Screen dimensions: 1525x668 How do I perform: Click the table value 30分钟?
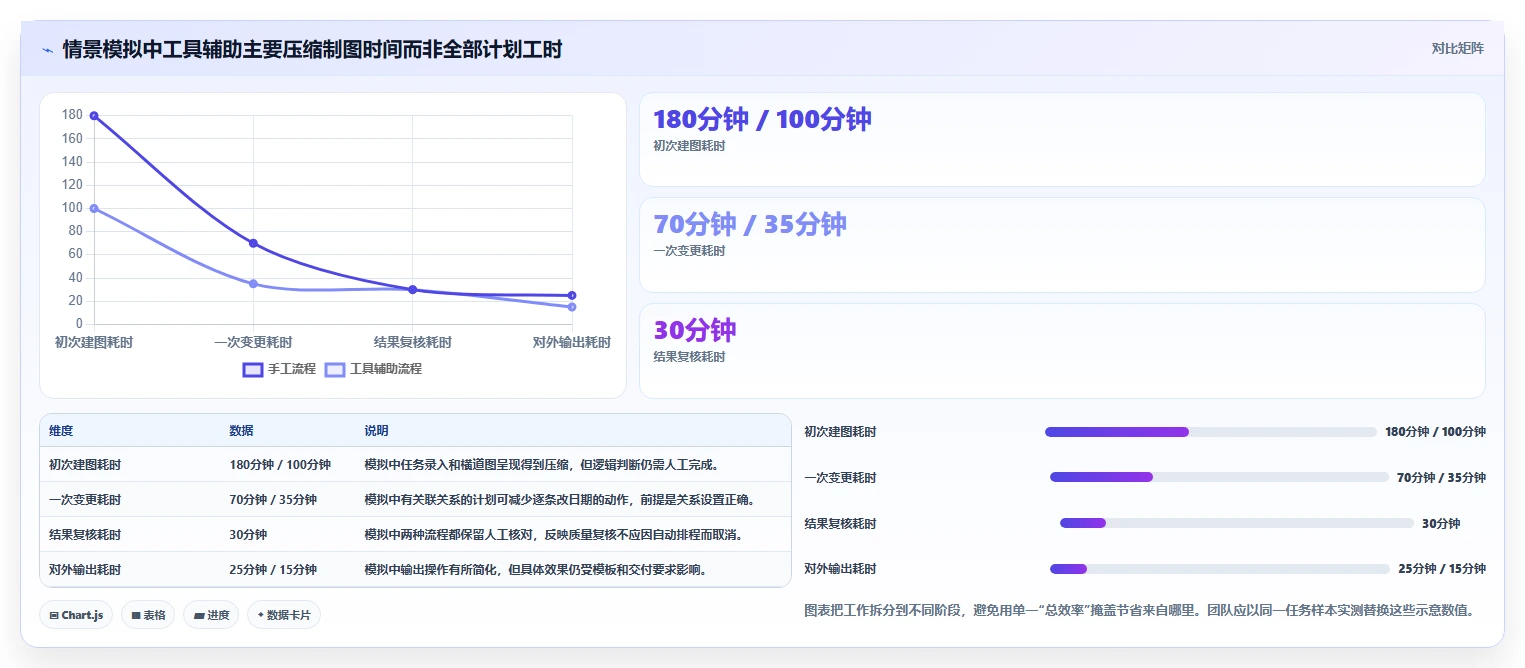[248, 535]
